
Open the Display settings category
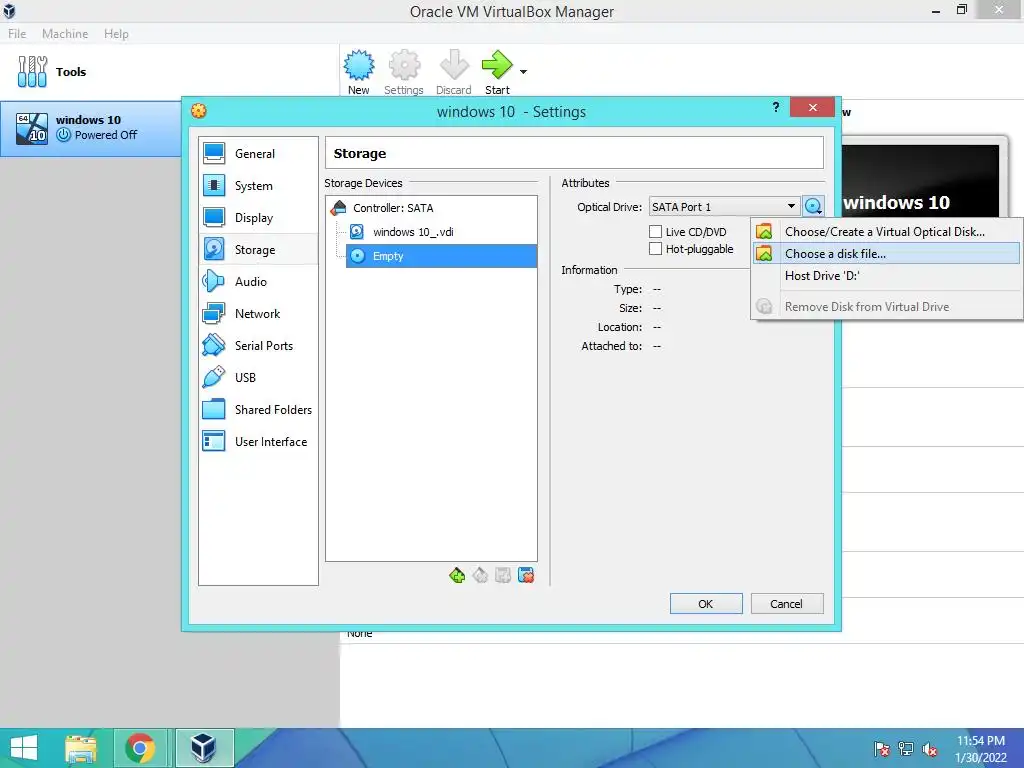point(259,217)
